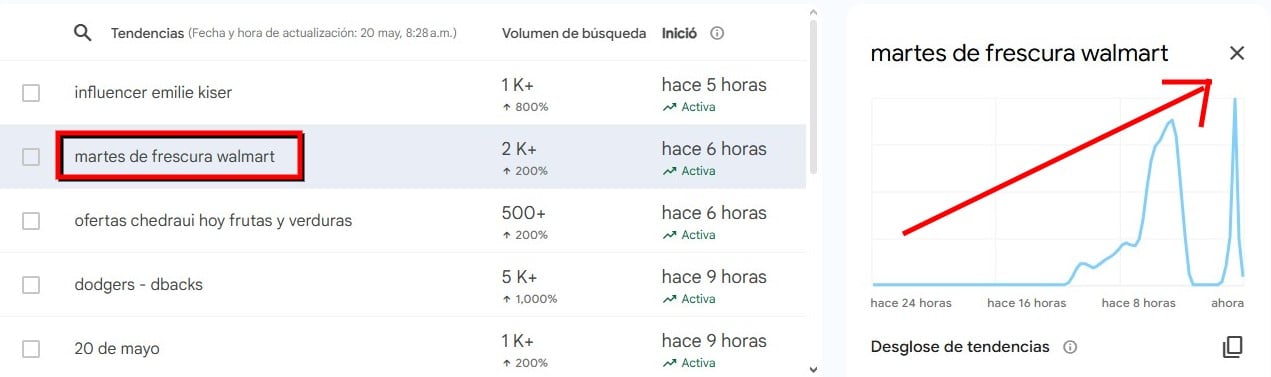Enable the dodgers - dbacks checkbox
This screenshot has width=1271, height=377.
tap(31, 285)
